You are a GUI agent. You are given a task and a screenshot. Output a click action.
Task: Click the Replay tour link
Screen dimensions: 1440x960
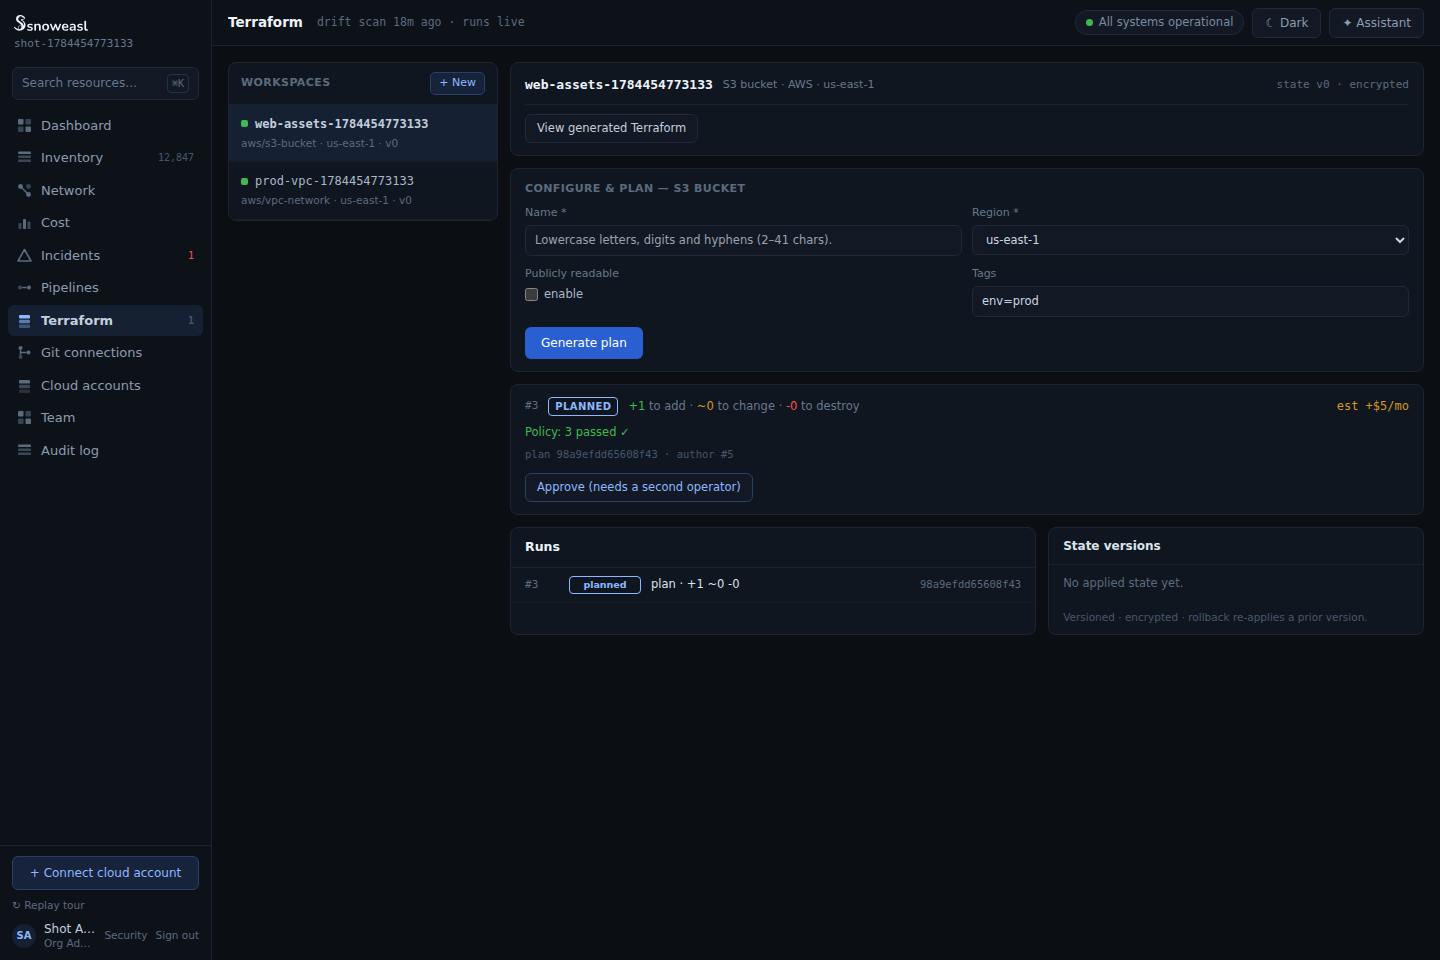point(49,905)
